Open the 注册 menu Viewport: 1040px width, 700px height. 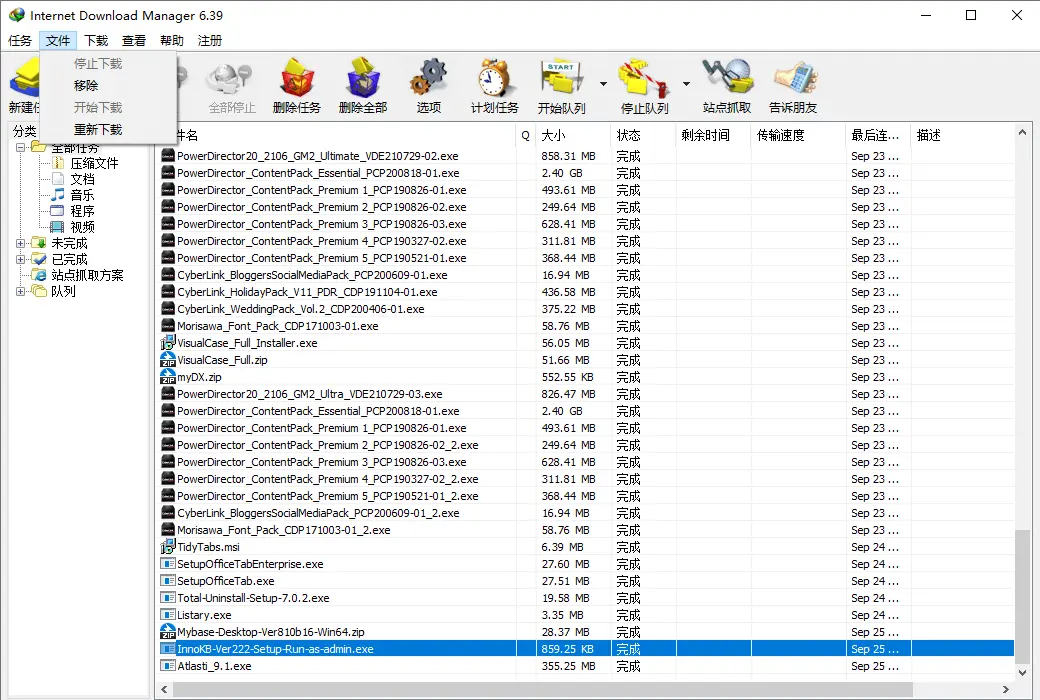[210, 40]
